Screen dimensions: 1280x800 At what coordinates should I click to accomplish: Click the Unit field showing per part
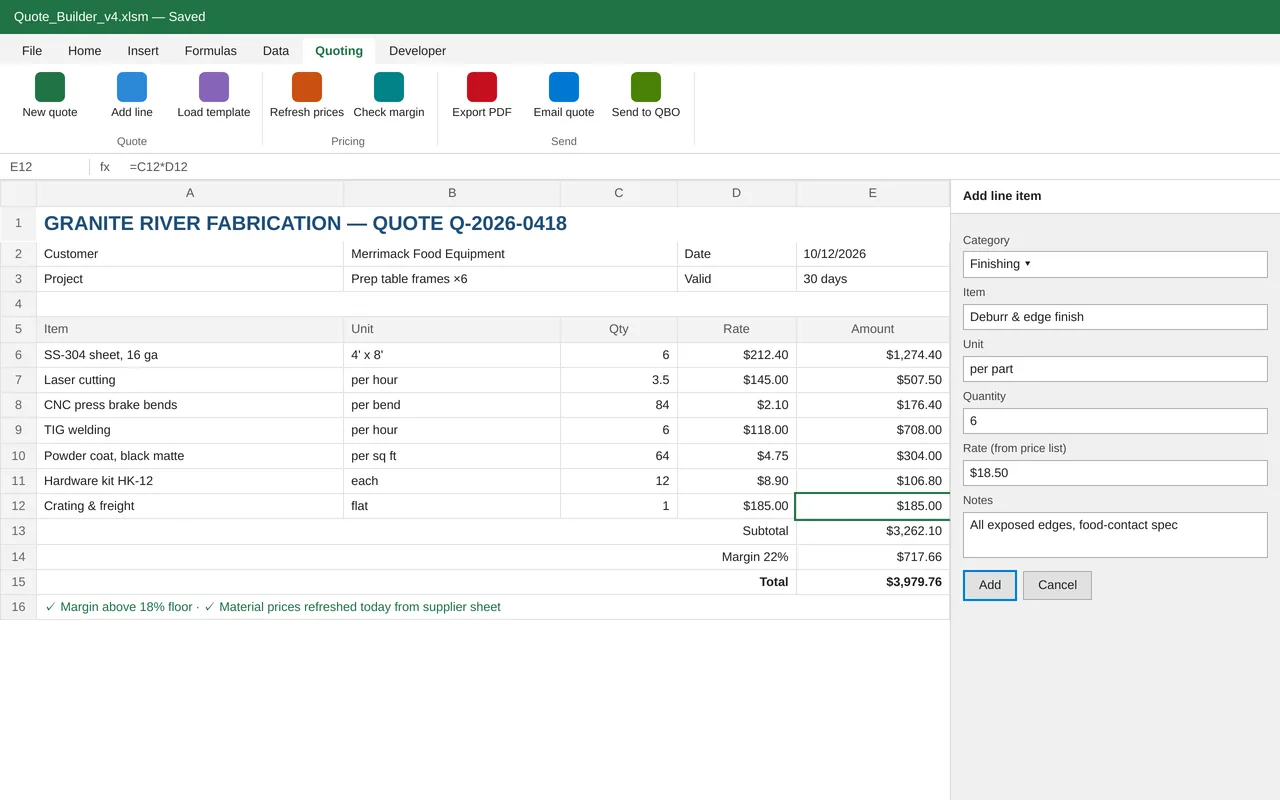pyautogui.click(x=1115, y=369)
